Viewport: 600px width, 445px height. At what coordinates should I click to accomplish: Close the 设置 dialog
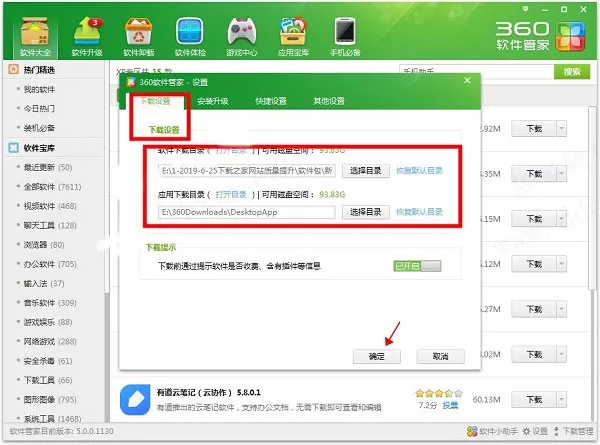coord(467,80)
